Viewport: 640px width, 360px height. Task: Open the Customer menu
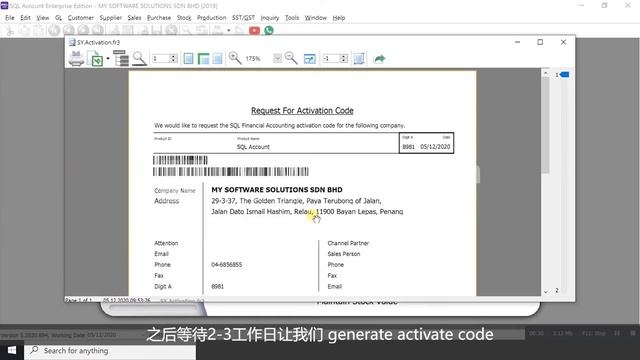click(80, 18)
